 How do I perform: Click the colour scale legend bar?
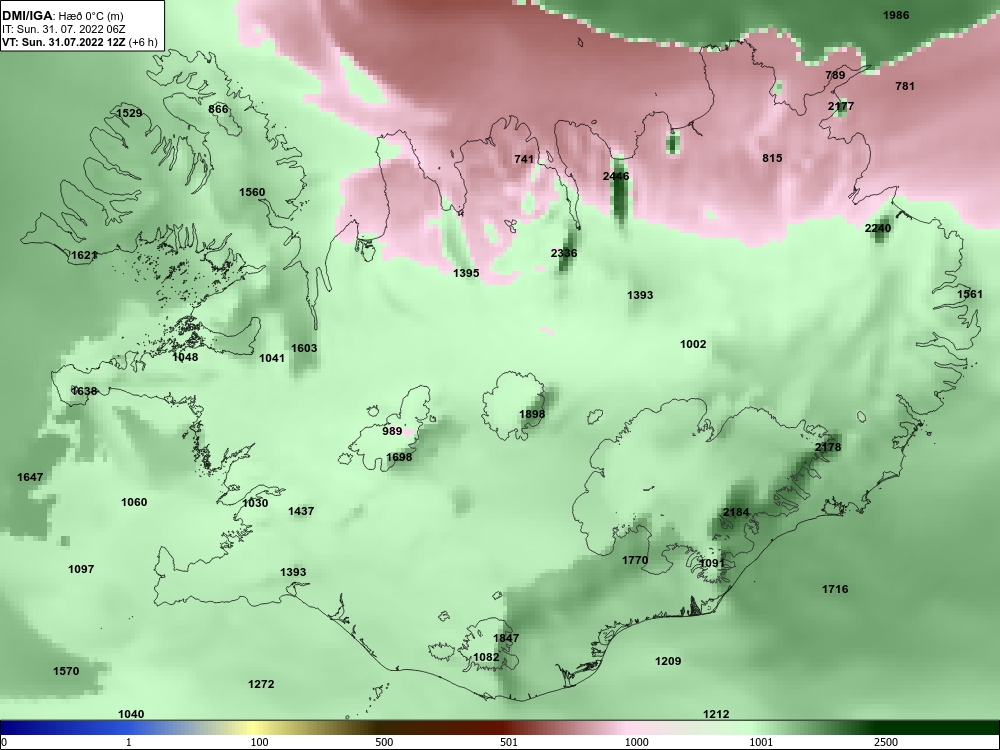500,728
